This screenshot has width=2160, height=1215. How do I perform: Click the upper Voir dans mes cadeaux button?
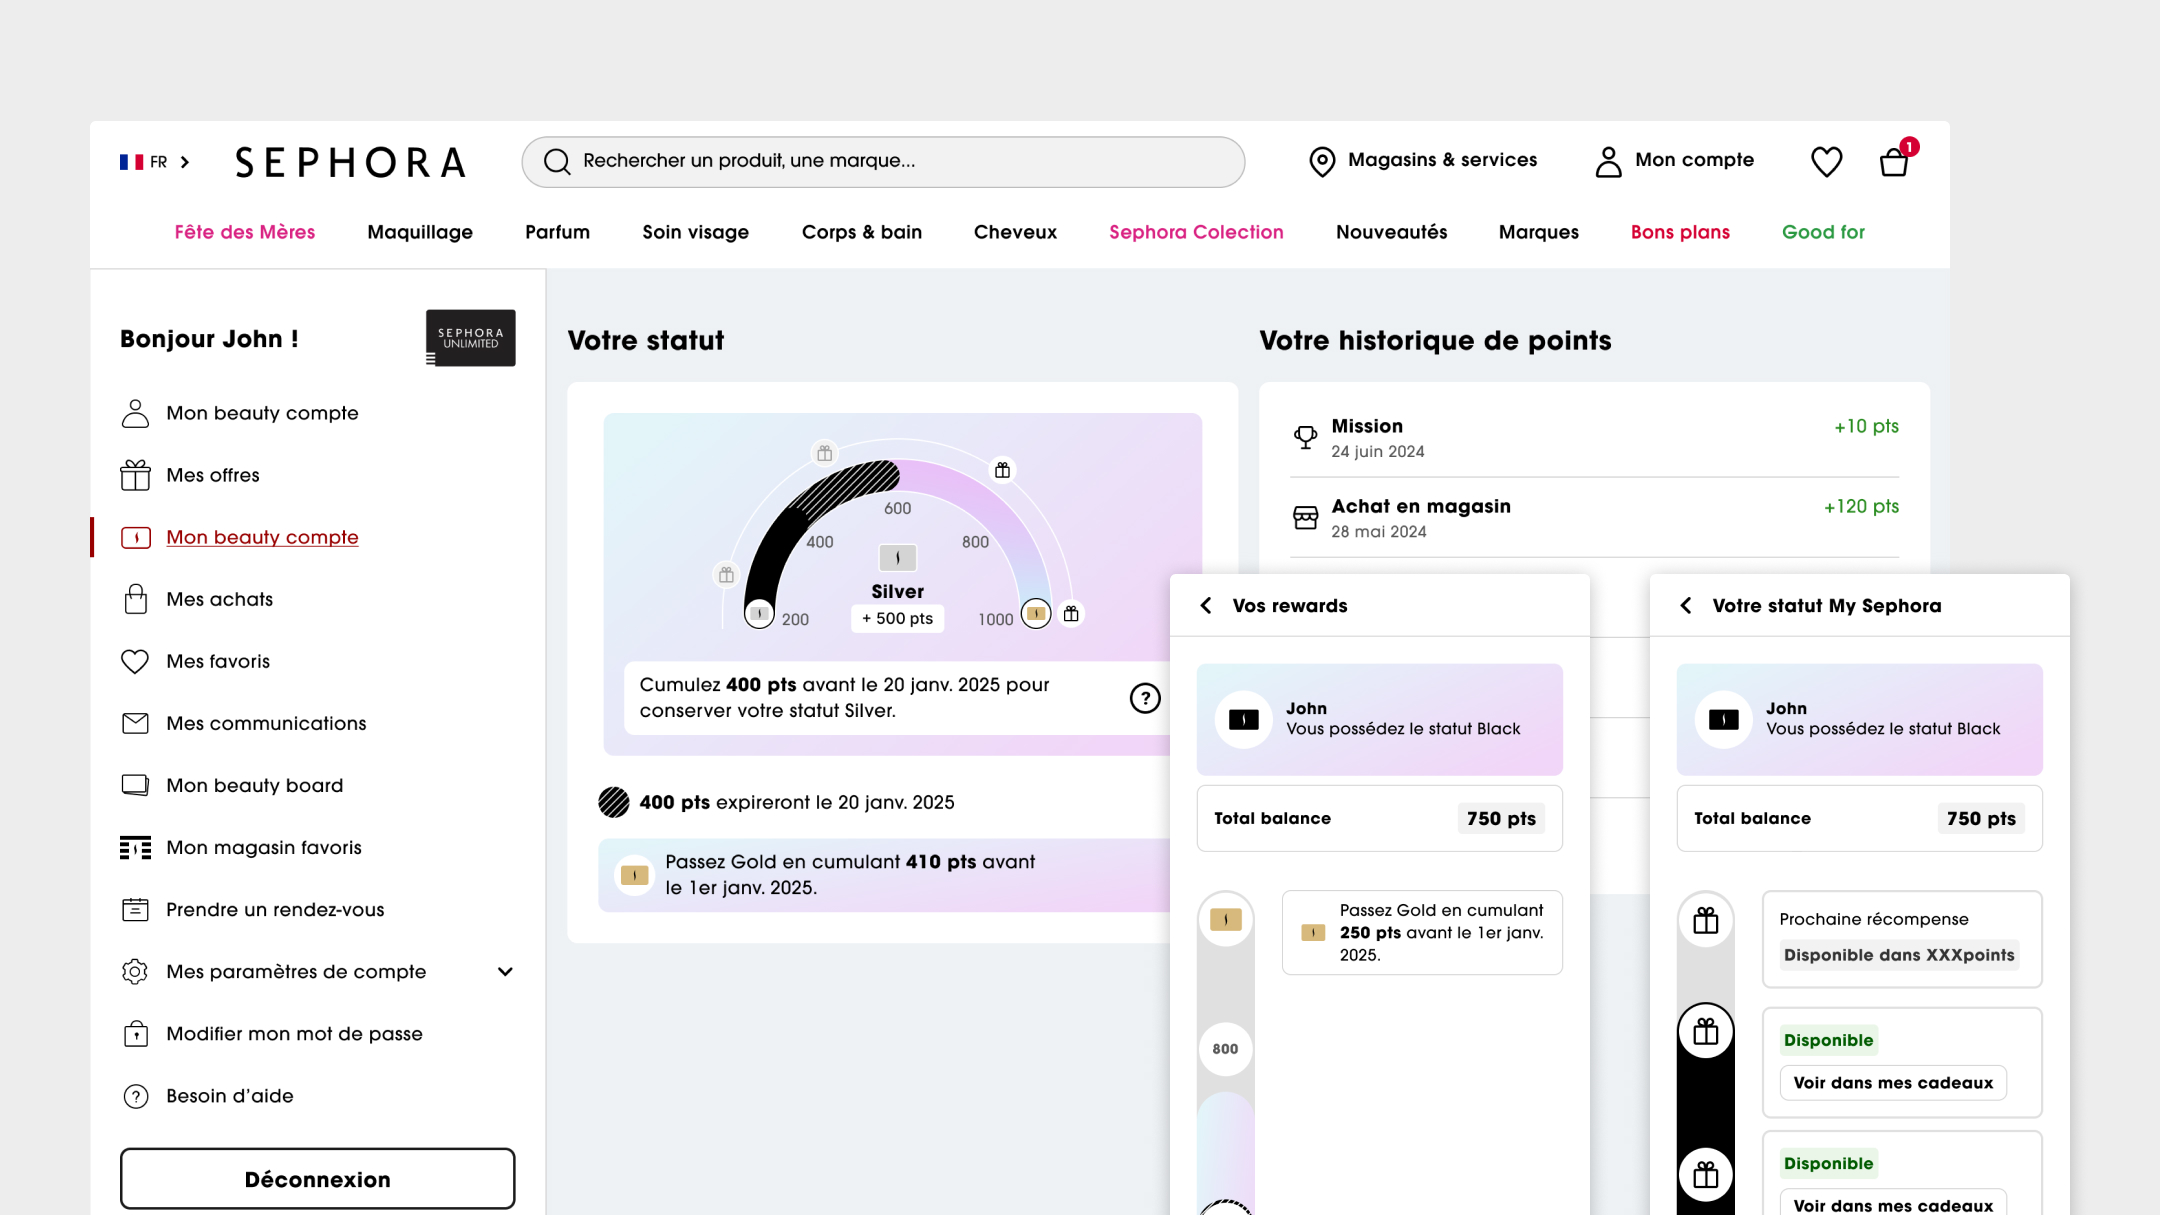click(x=1893, y=1083)
